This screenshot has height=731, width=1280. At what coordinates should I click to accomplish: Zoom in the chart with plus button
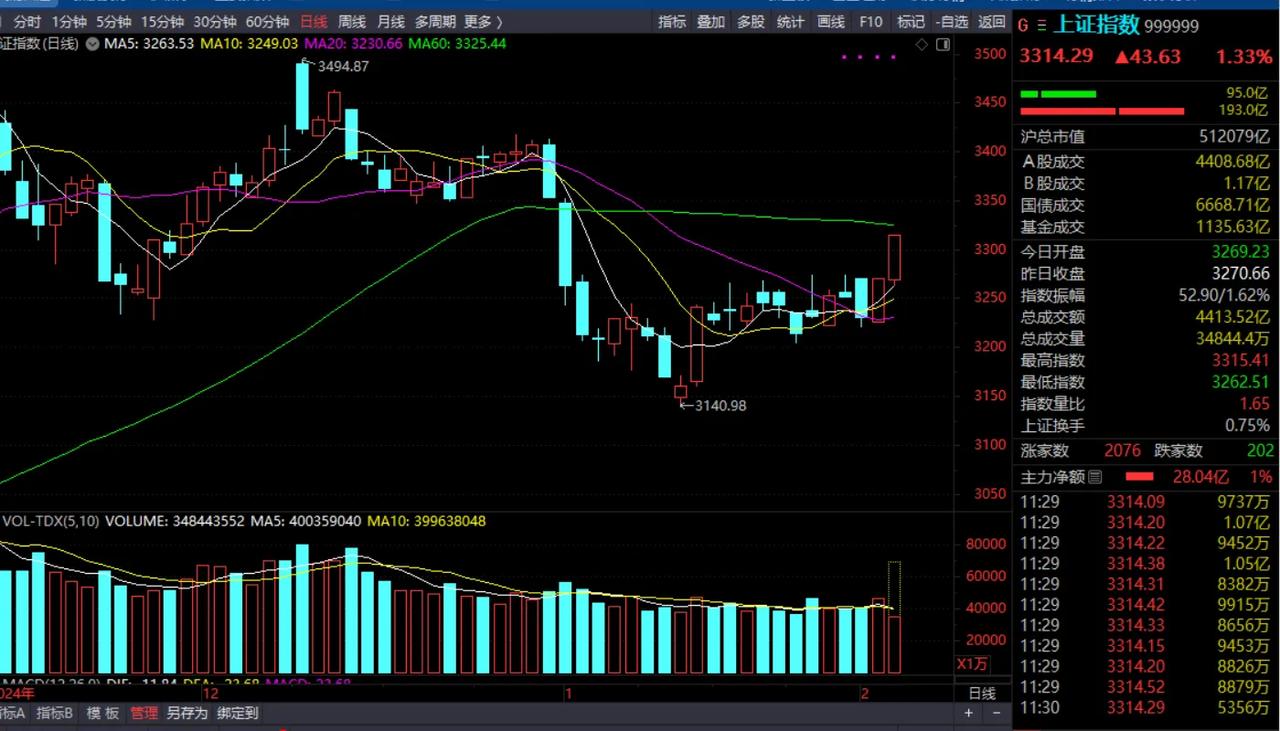(x=968, y=713)
